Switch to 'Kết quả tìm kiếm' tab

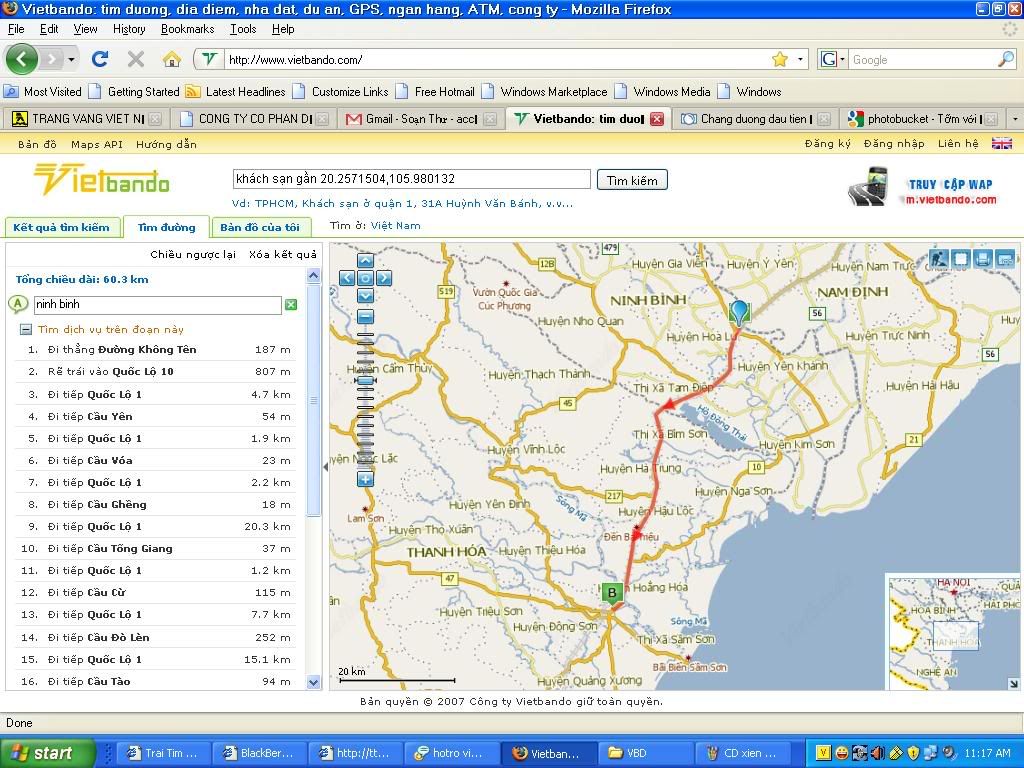click(62, 227)
